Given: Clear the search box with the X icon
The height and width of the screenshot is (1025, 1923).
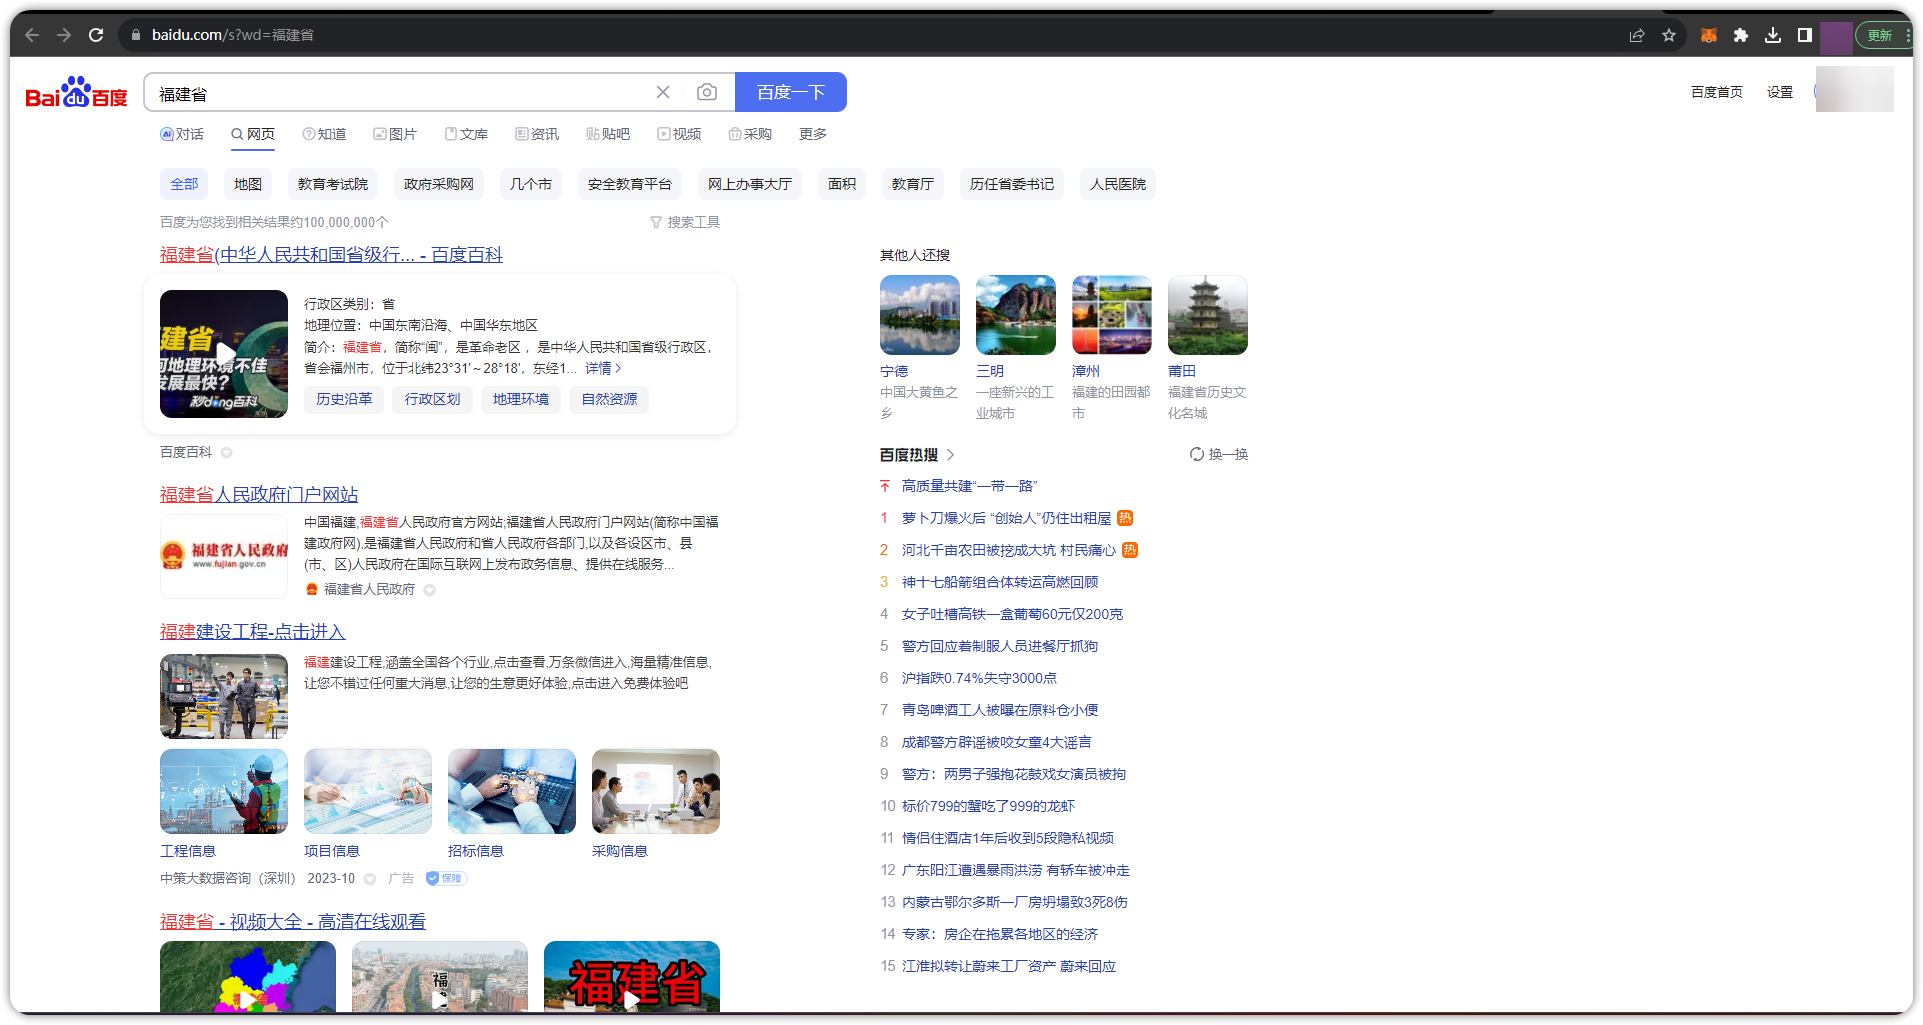Looking at the screenshot, I should (662, 91).
